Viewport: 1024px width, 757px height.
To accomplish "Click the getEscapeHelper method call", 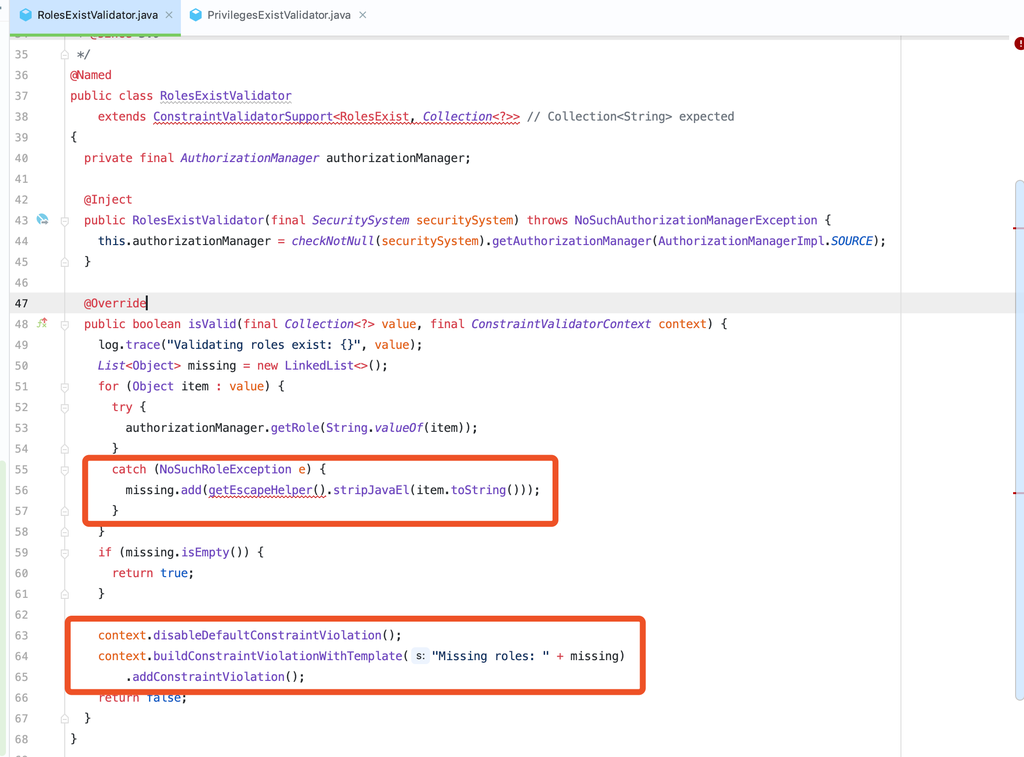I will tap(267, 490).
